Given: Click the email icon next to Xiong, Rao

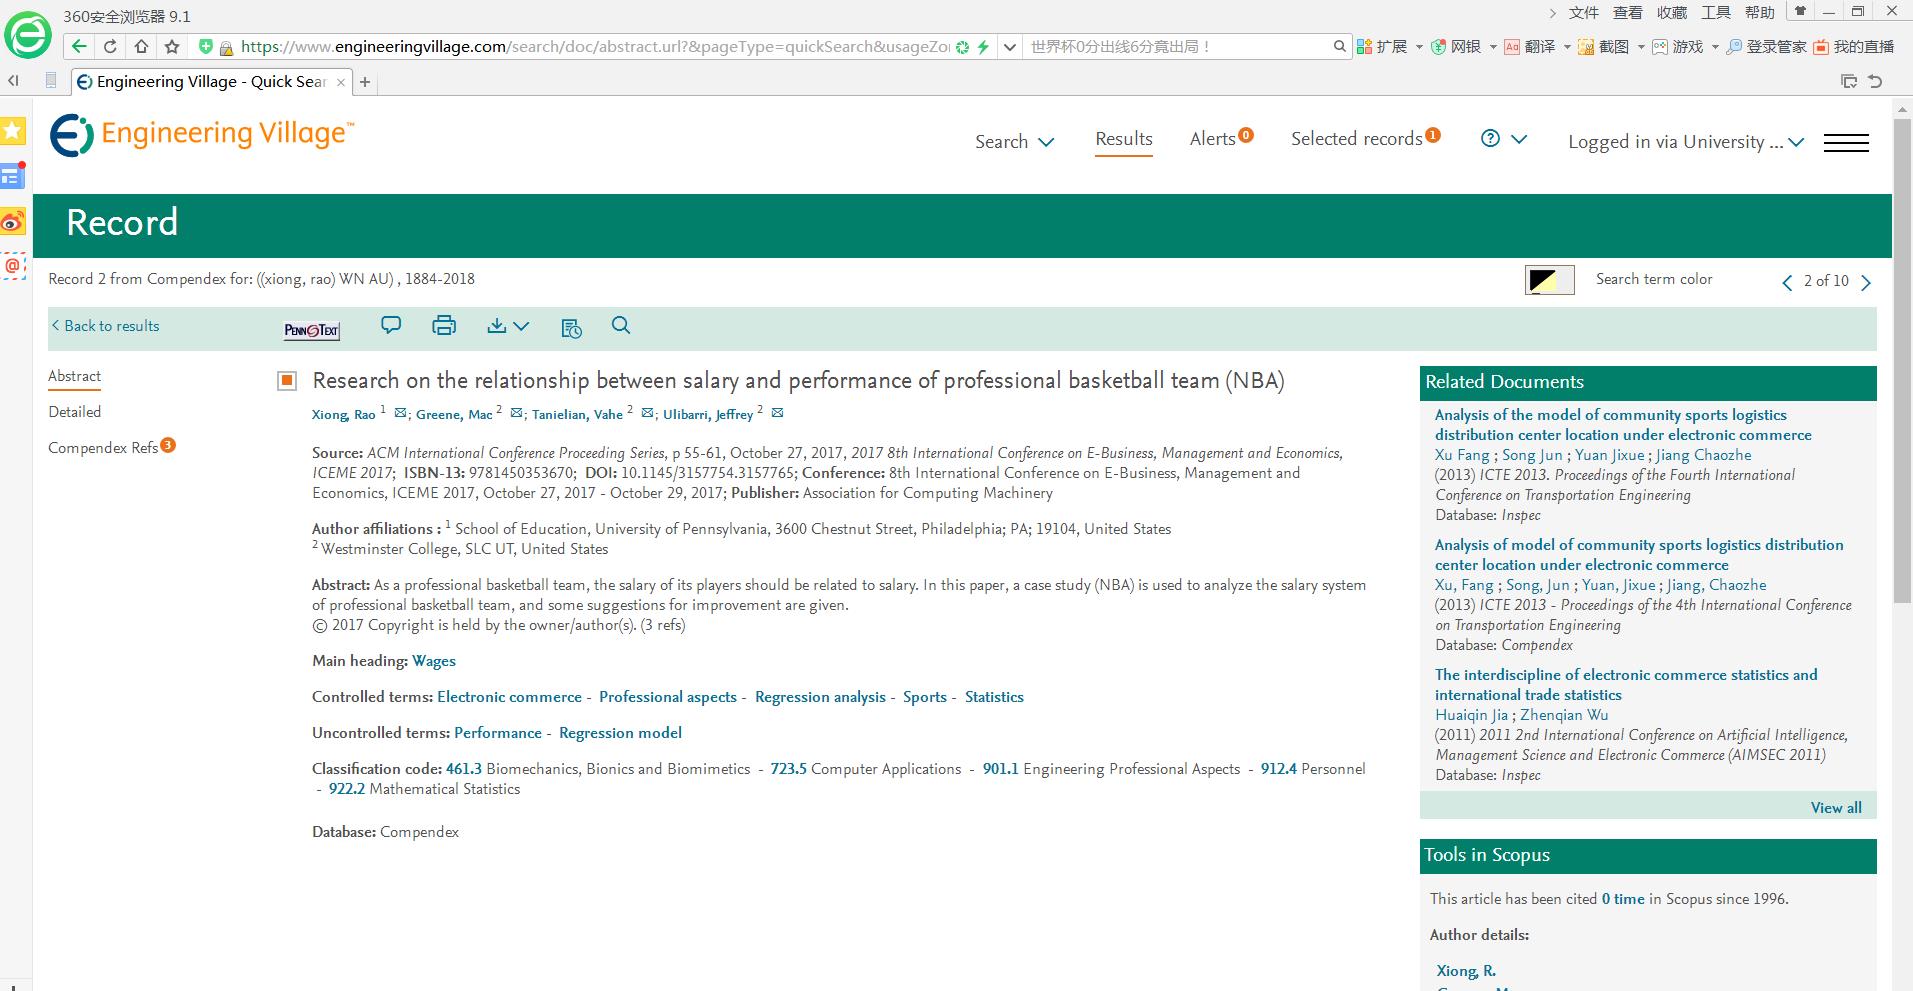Looking at the screenshot, I should tap(401, 413).
